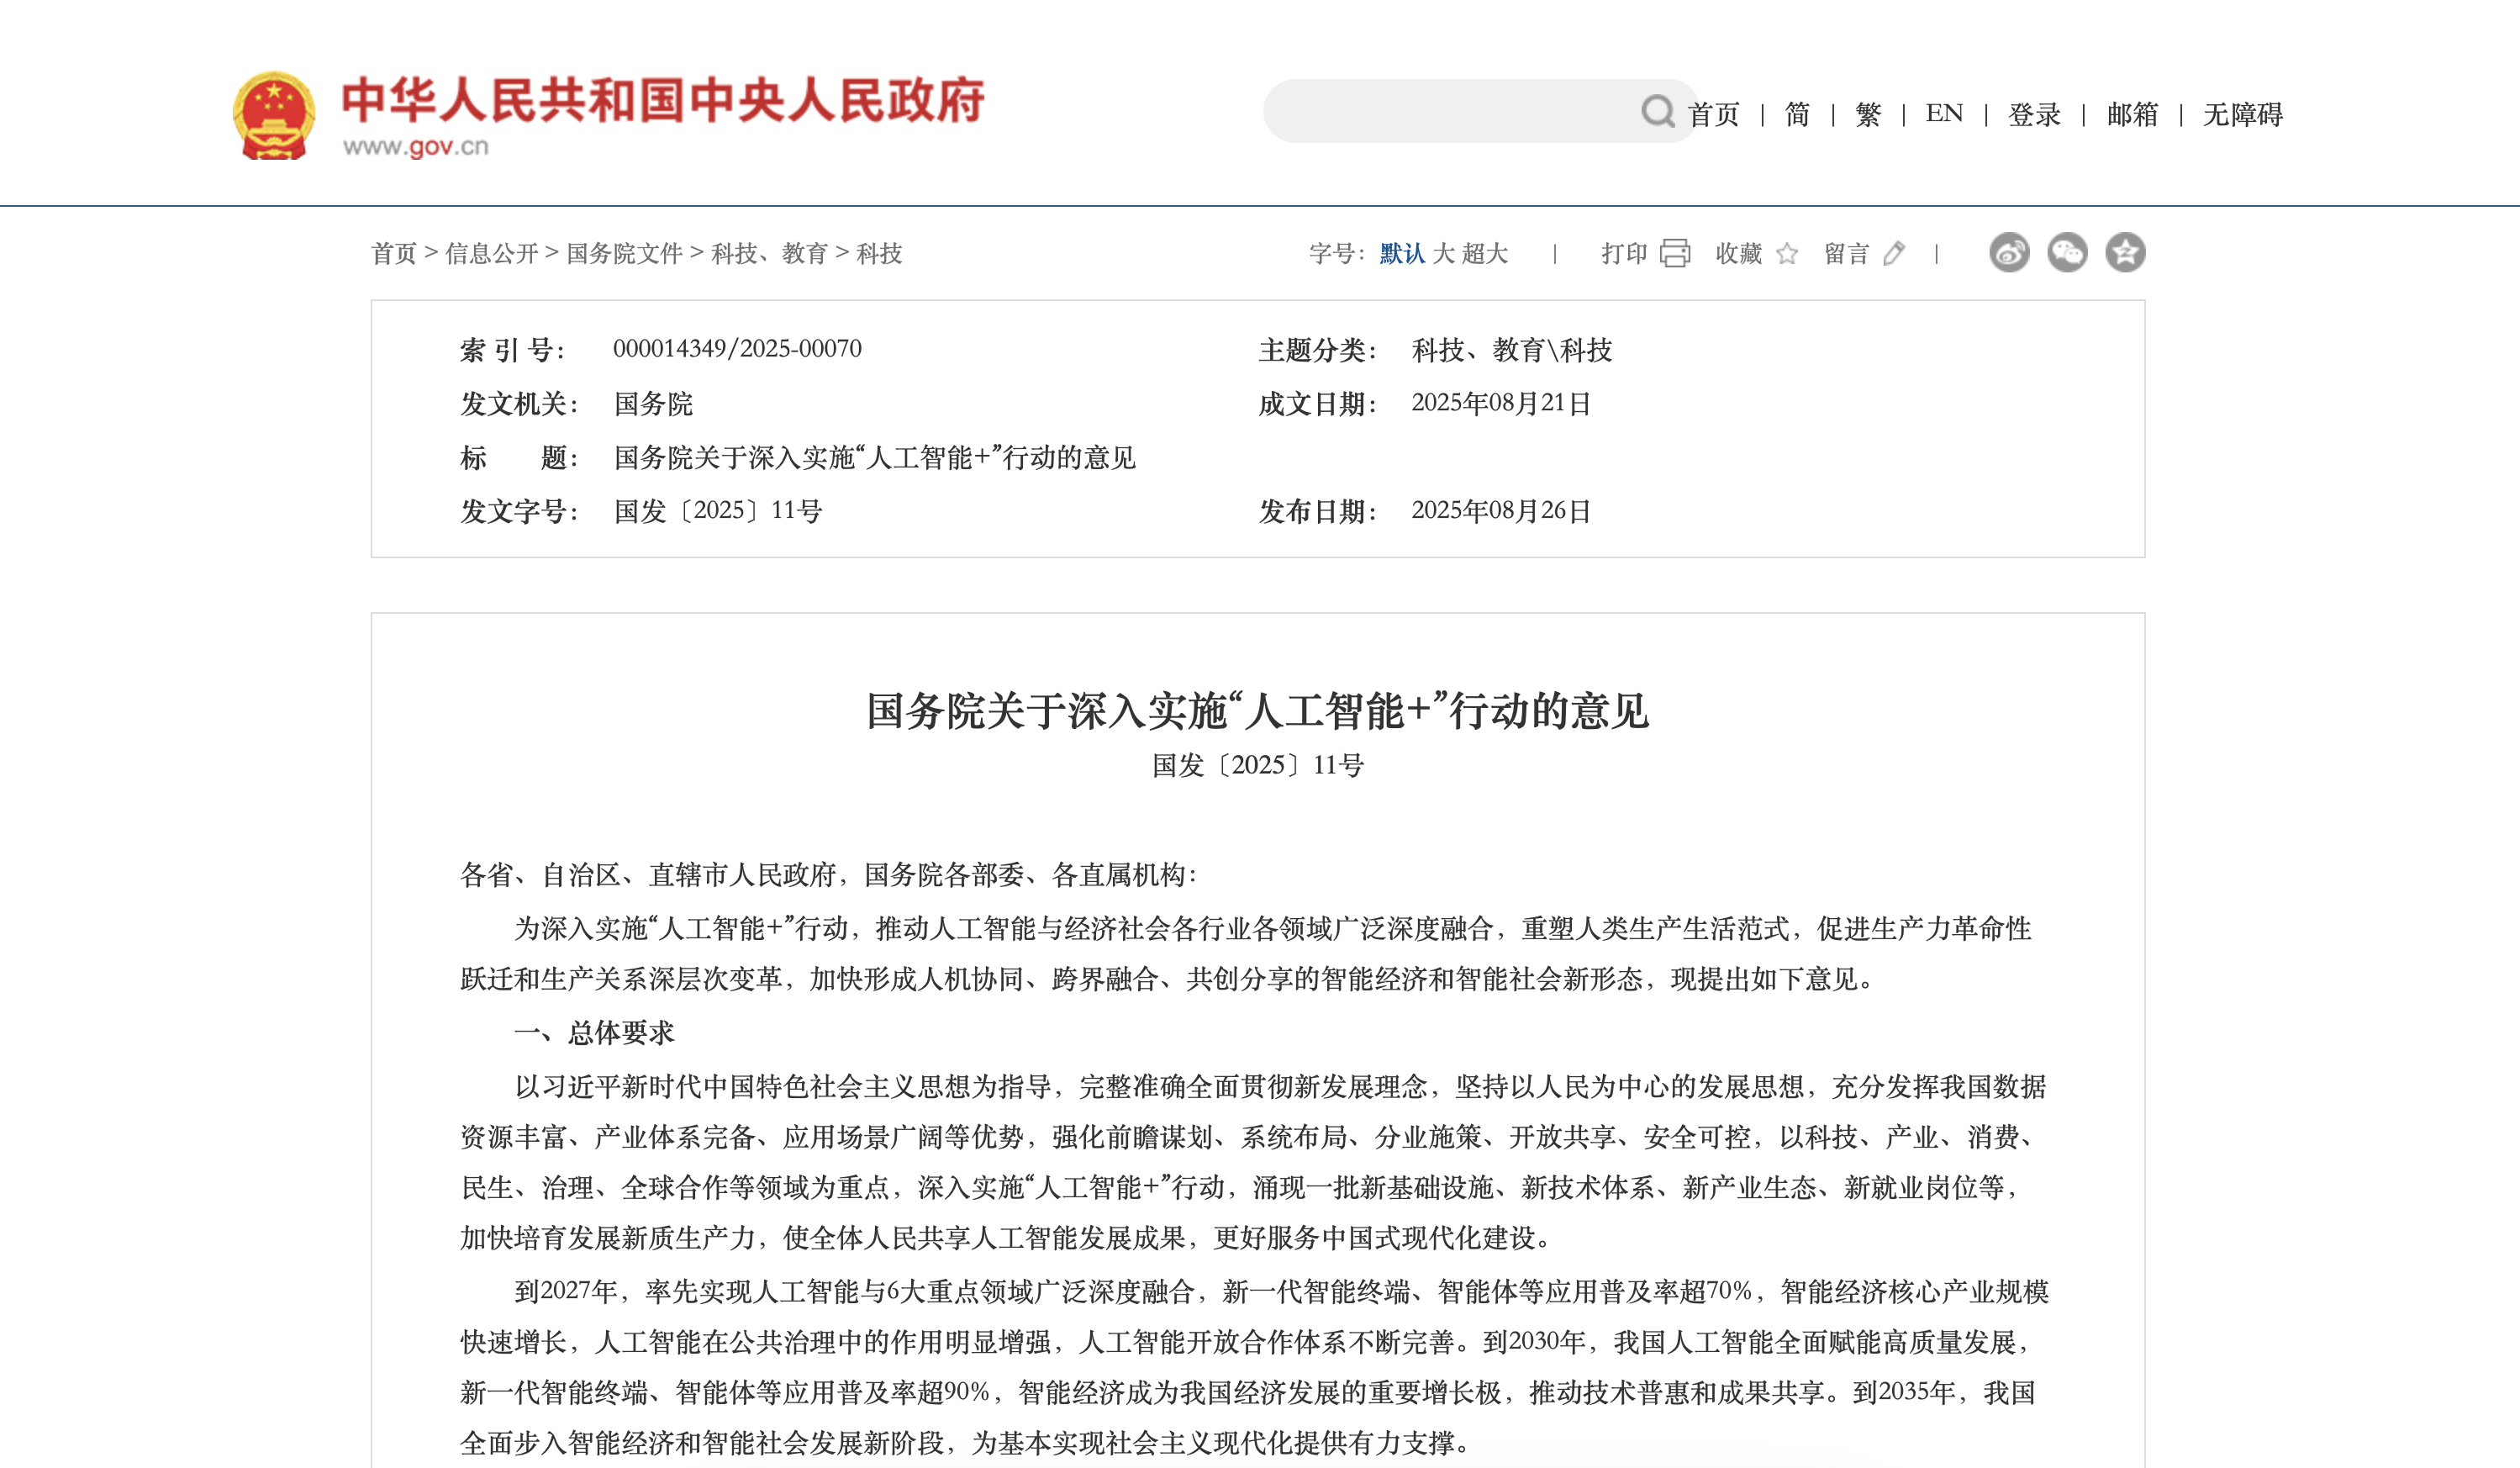This screenshot has width=2520, height=1468.
Task: Select the 默认 font size option
Action: (x=1402, y=254)
